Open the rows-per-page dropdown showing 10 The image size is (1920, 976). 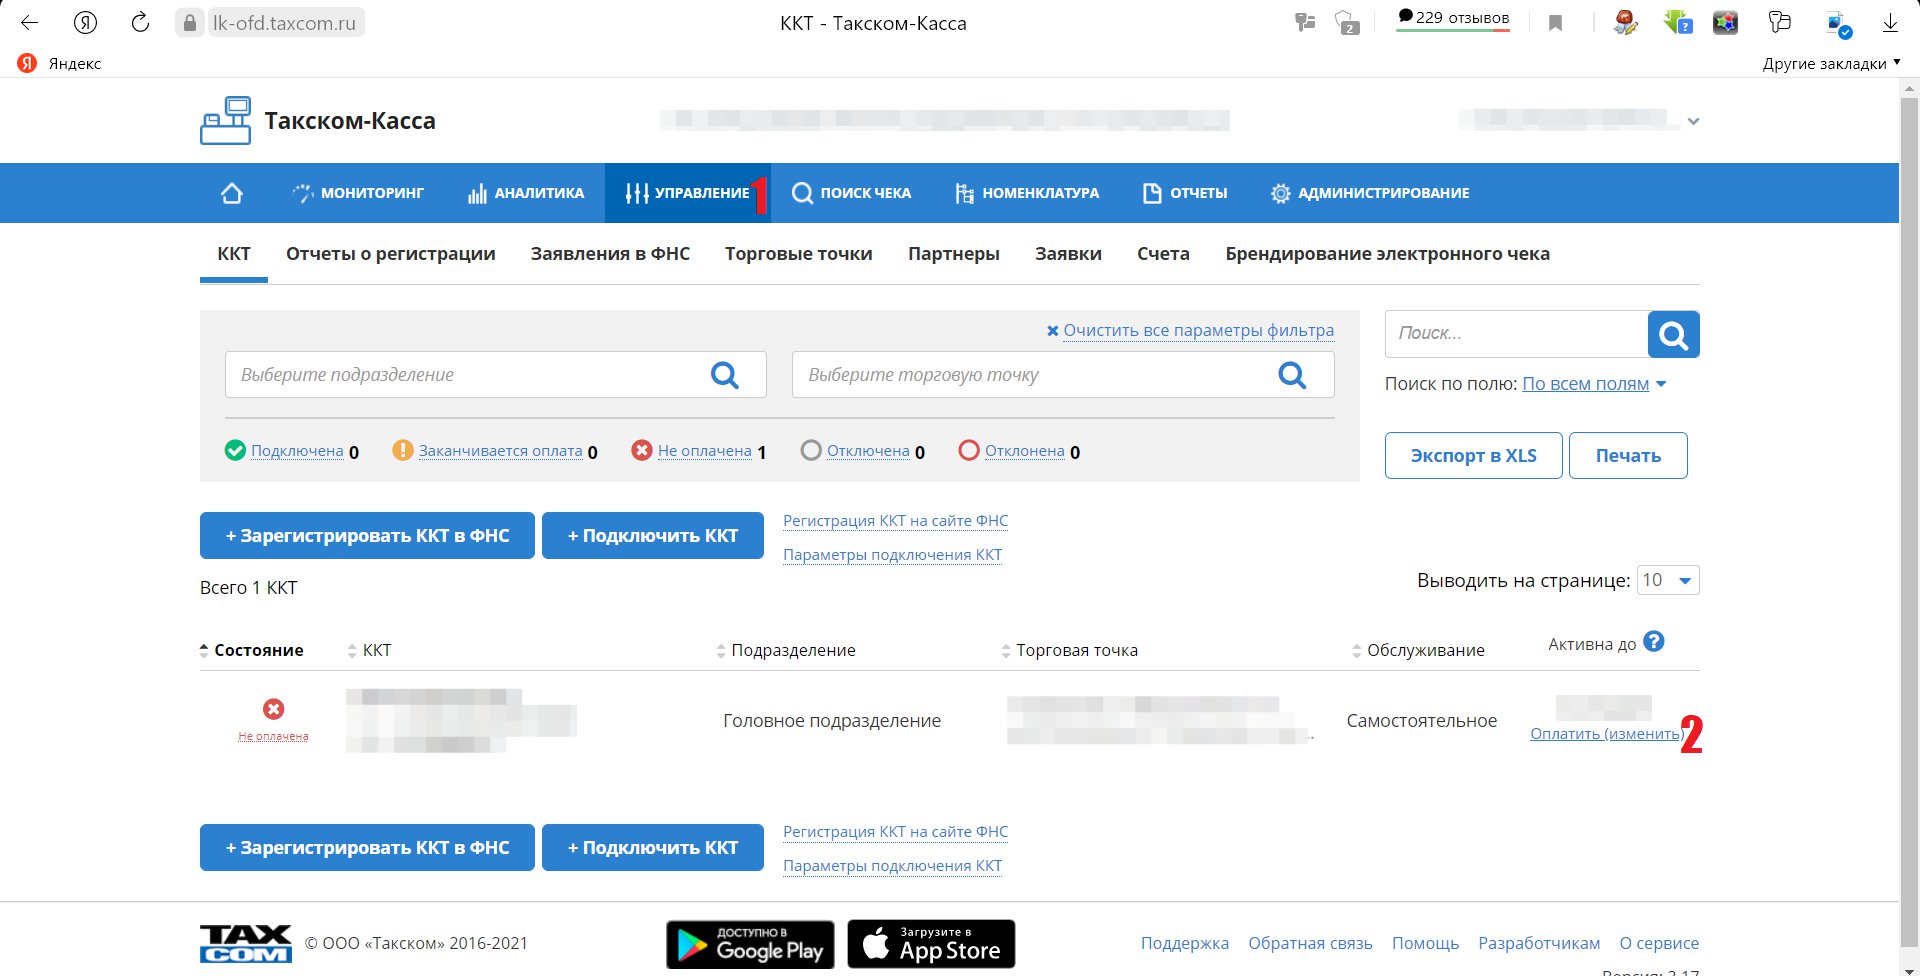pyautogui.click(x=1668, y=580)
